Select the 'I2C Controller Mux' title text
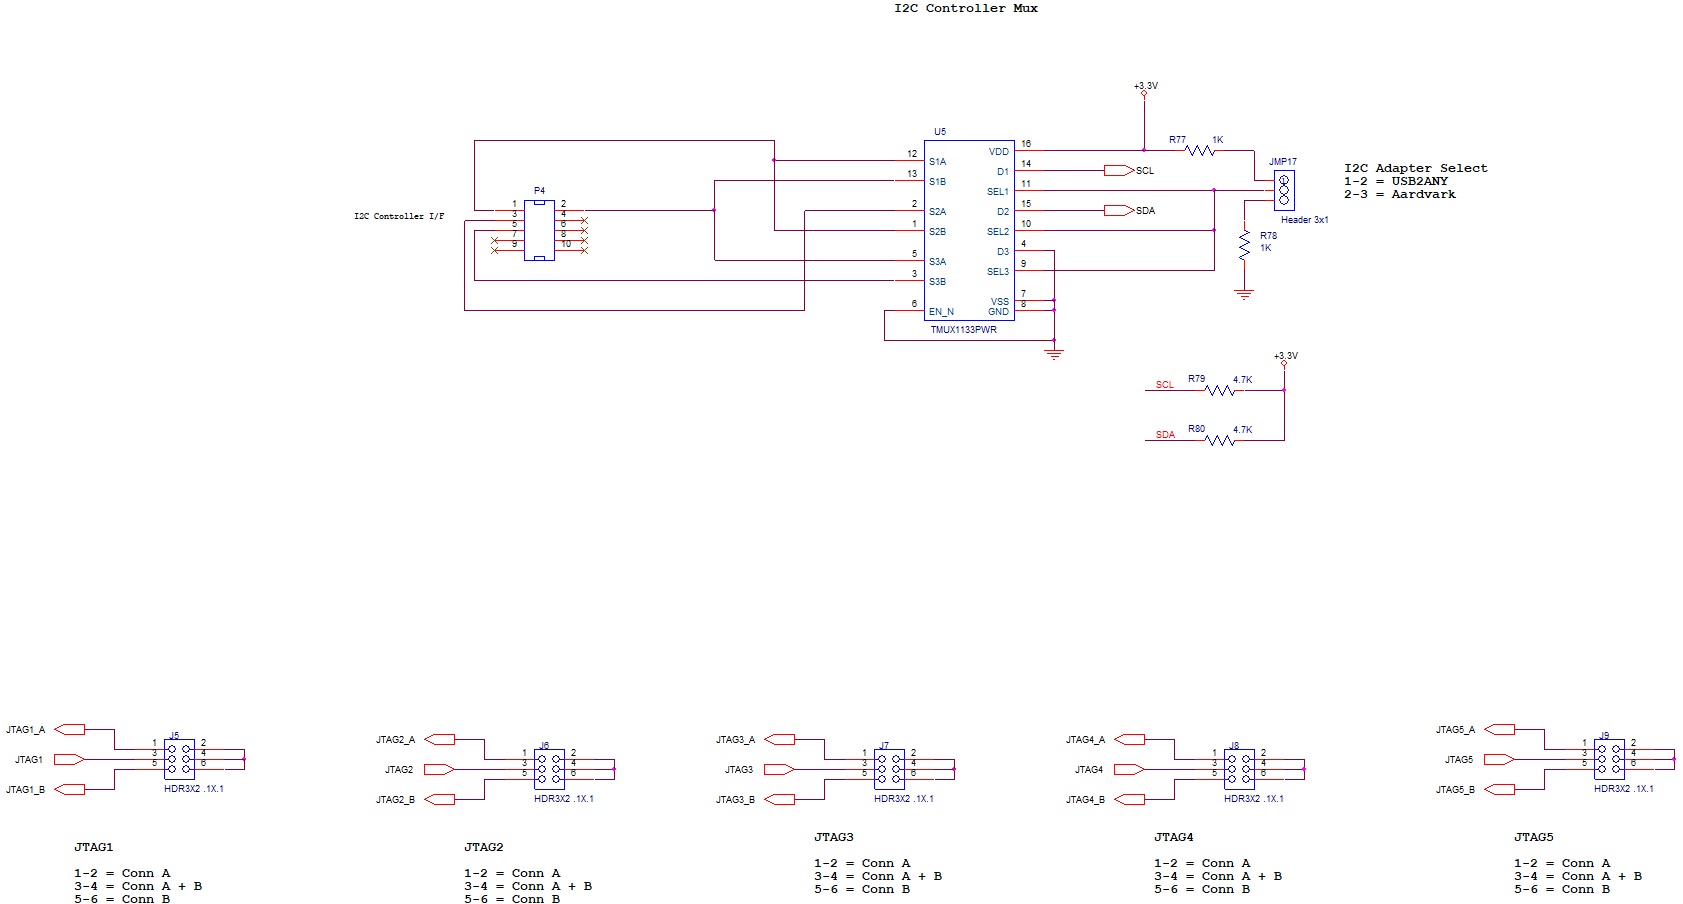The width and height of the screenshot is (1683, 904). (x=966, y=8)
